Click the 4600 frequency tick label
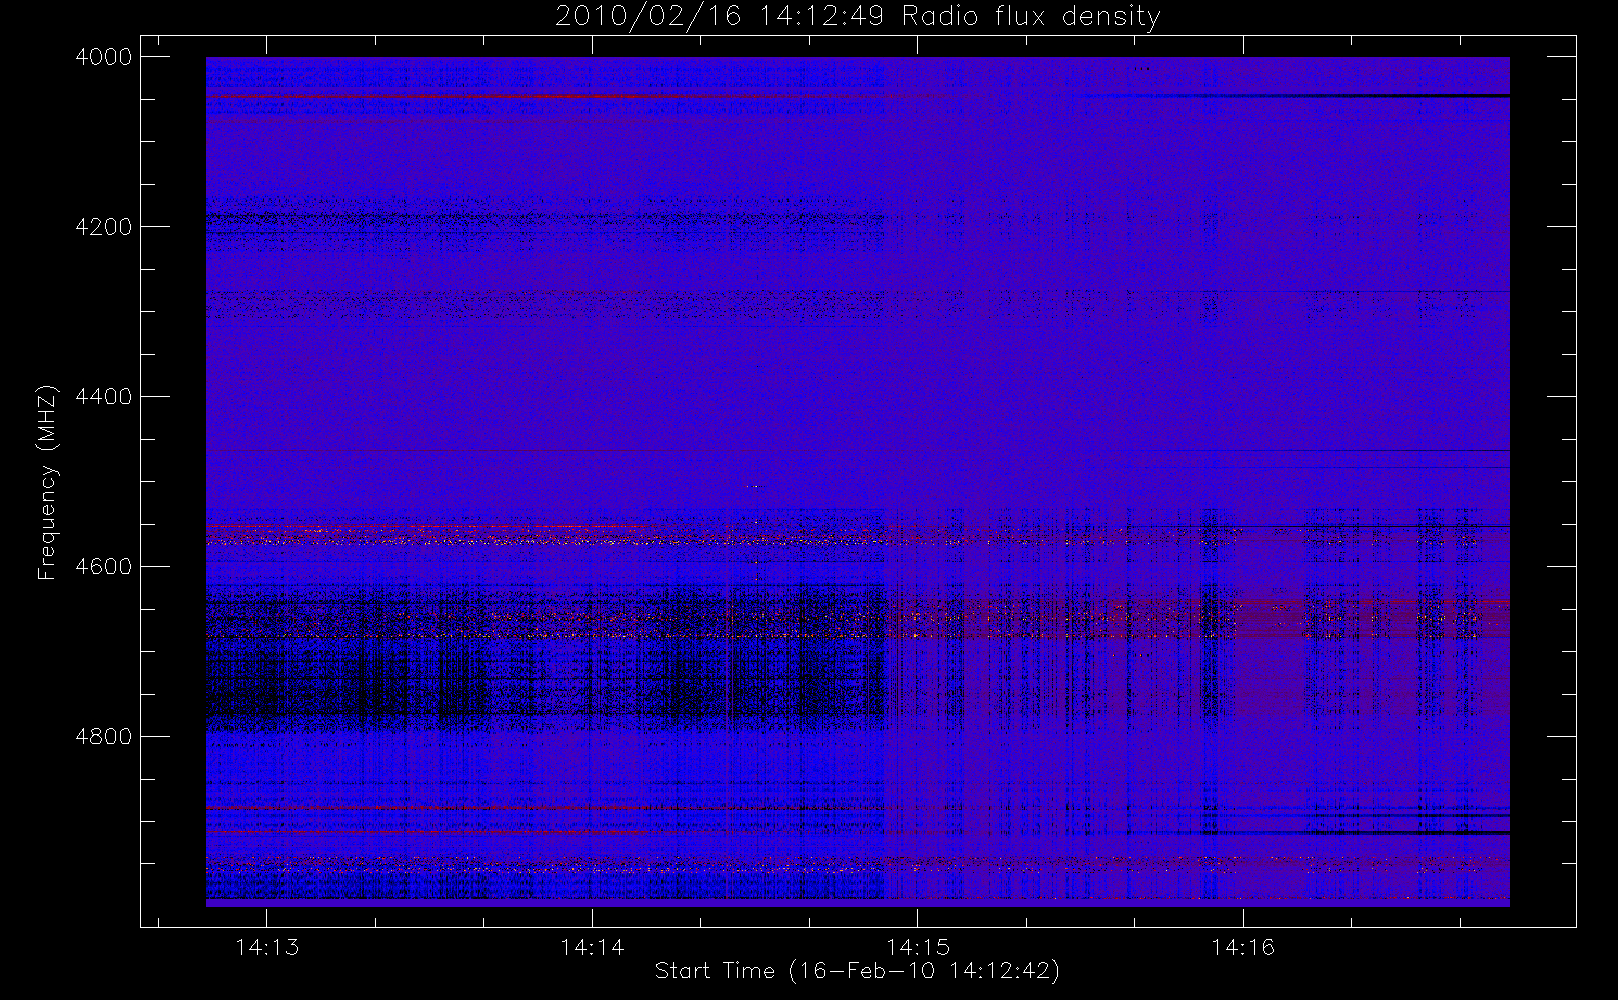The image size is (1618, 1000). [x=104, y=567]
